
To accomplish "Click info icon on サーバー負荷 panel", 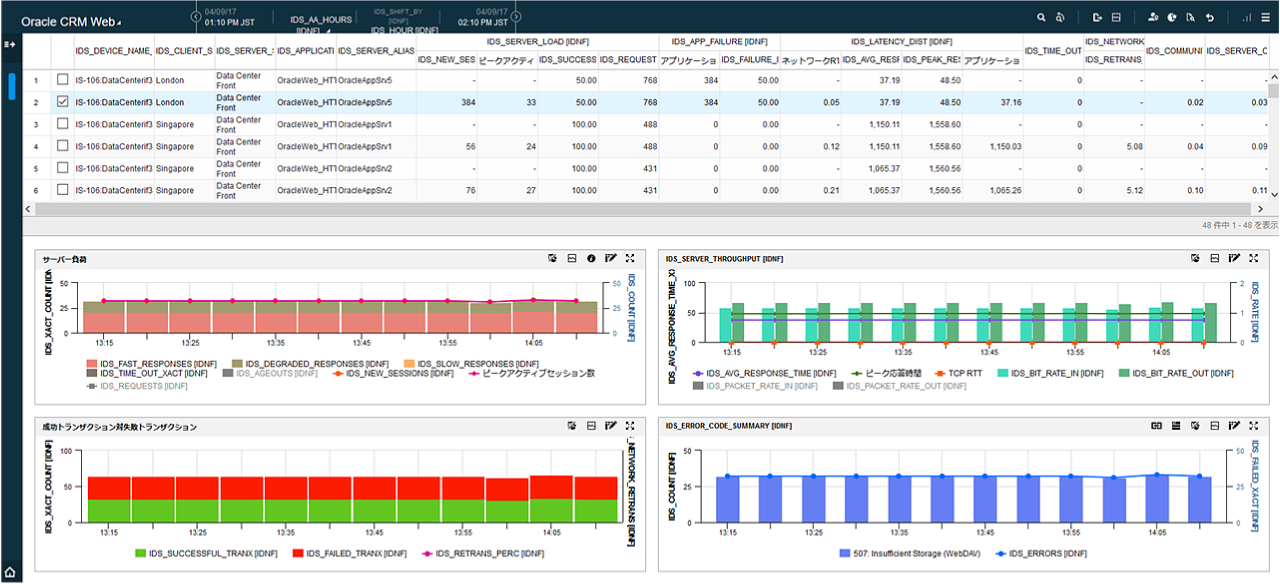I will (x=591, y=259).
